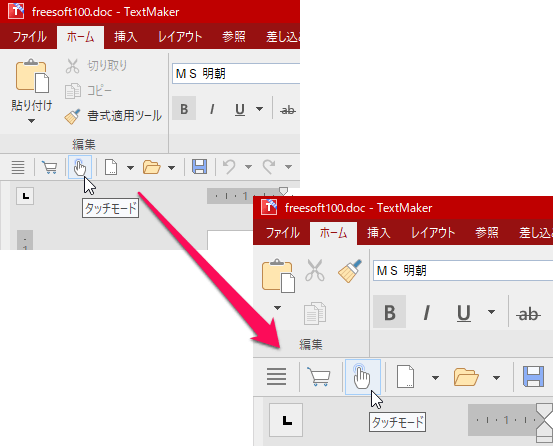The height and width of the screenshot is (446, 553).
Task: Open 挿入 tab in upper window
Action: [x=126, y=37]
